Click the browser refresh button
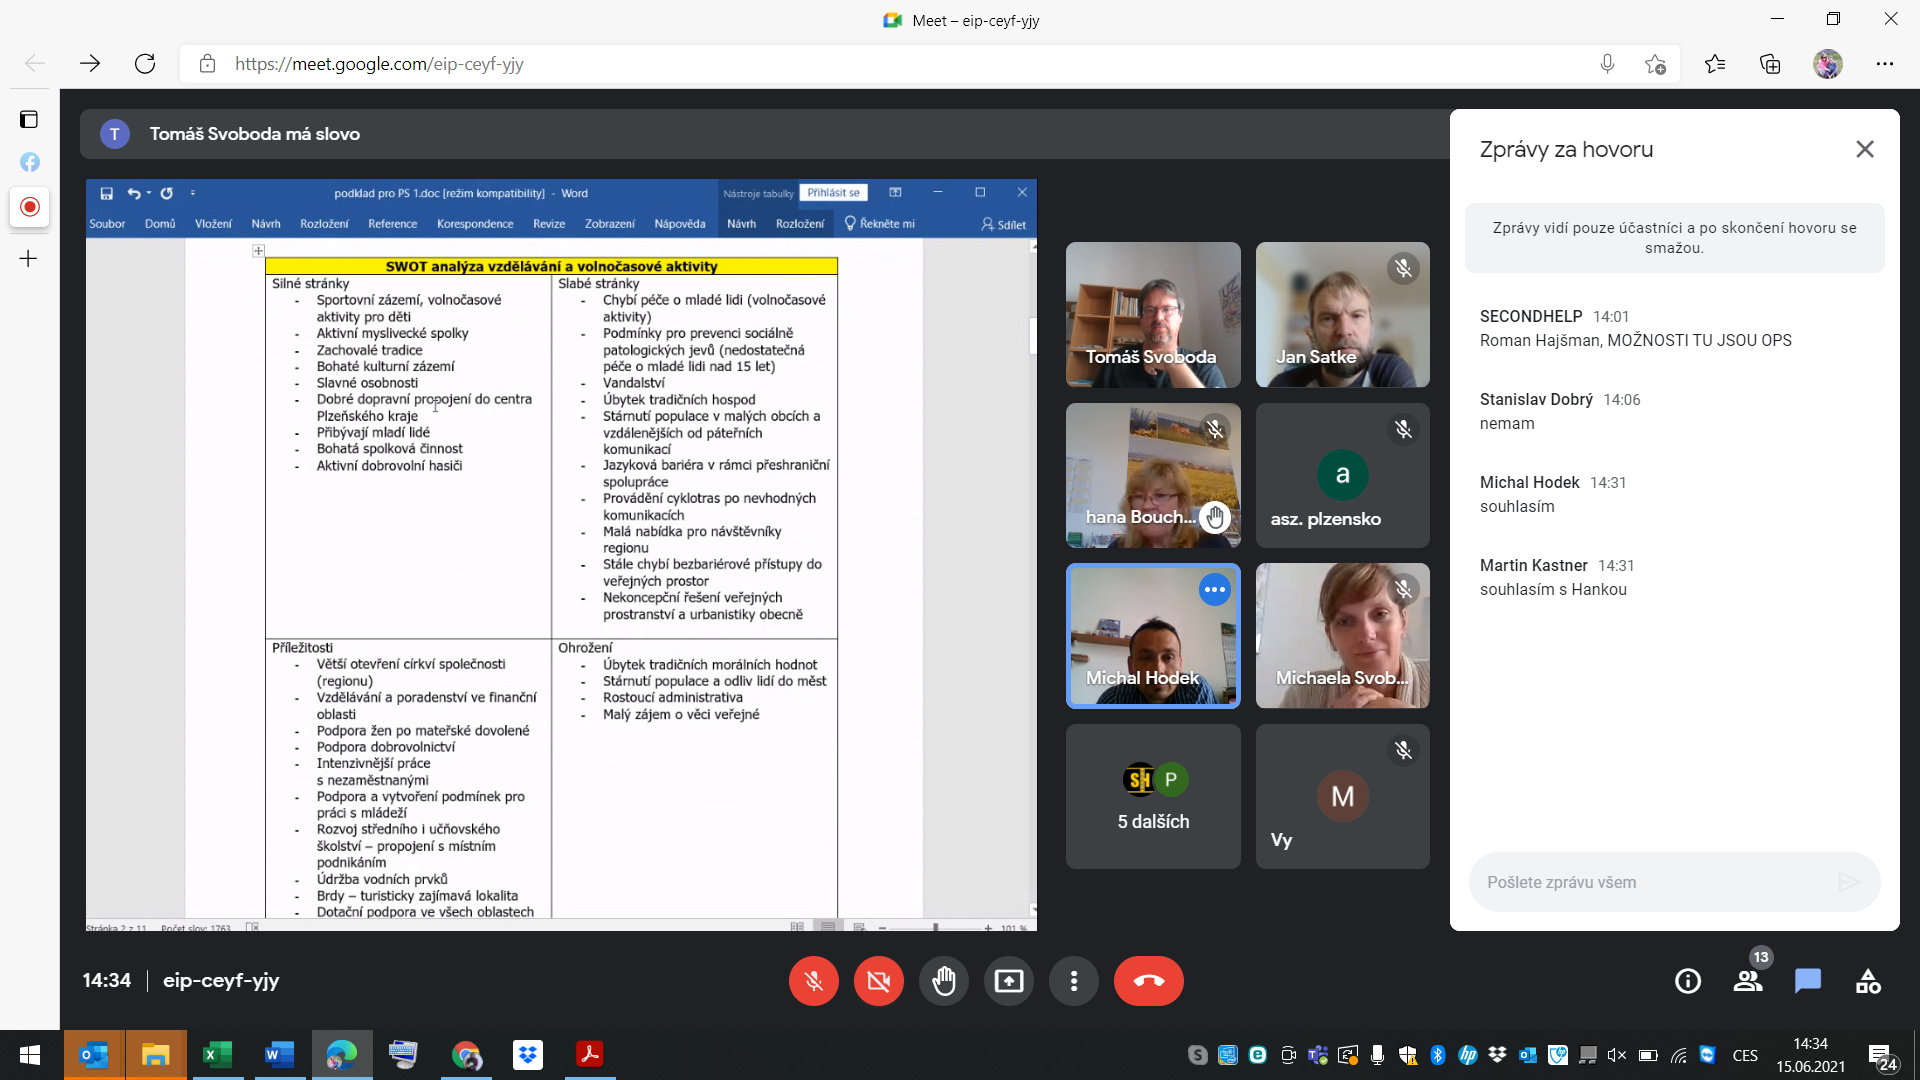 [145, 64]
